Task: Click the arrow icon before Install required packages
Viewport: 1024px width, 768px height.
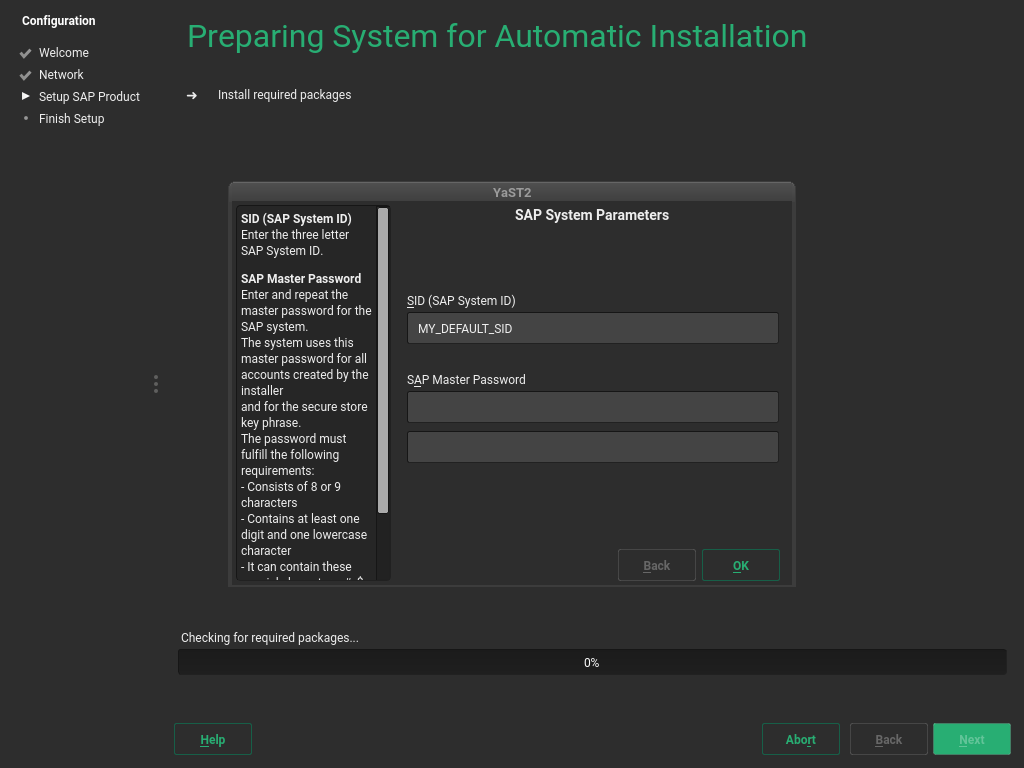Action: click(x=191, y=95)
